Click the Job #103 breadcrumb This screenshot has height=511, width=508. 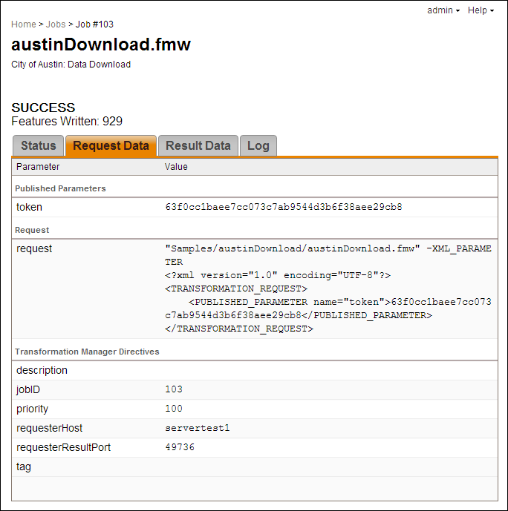pyautogui.click(x=95, y=24)
